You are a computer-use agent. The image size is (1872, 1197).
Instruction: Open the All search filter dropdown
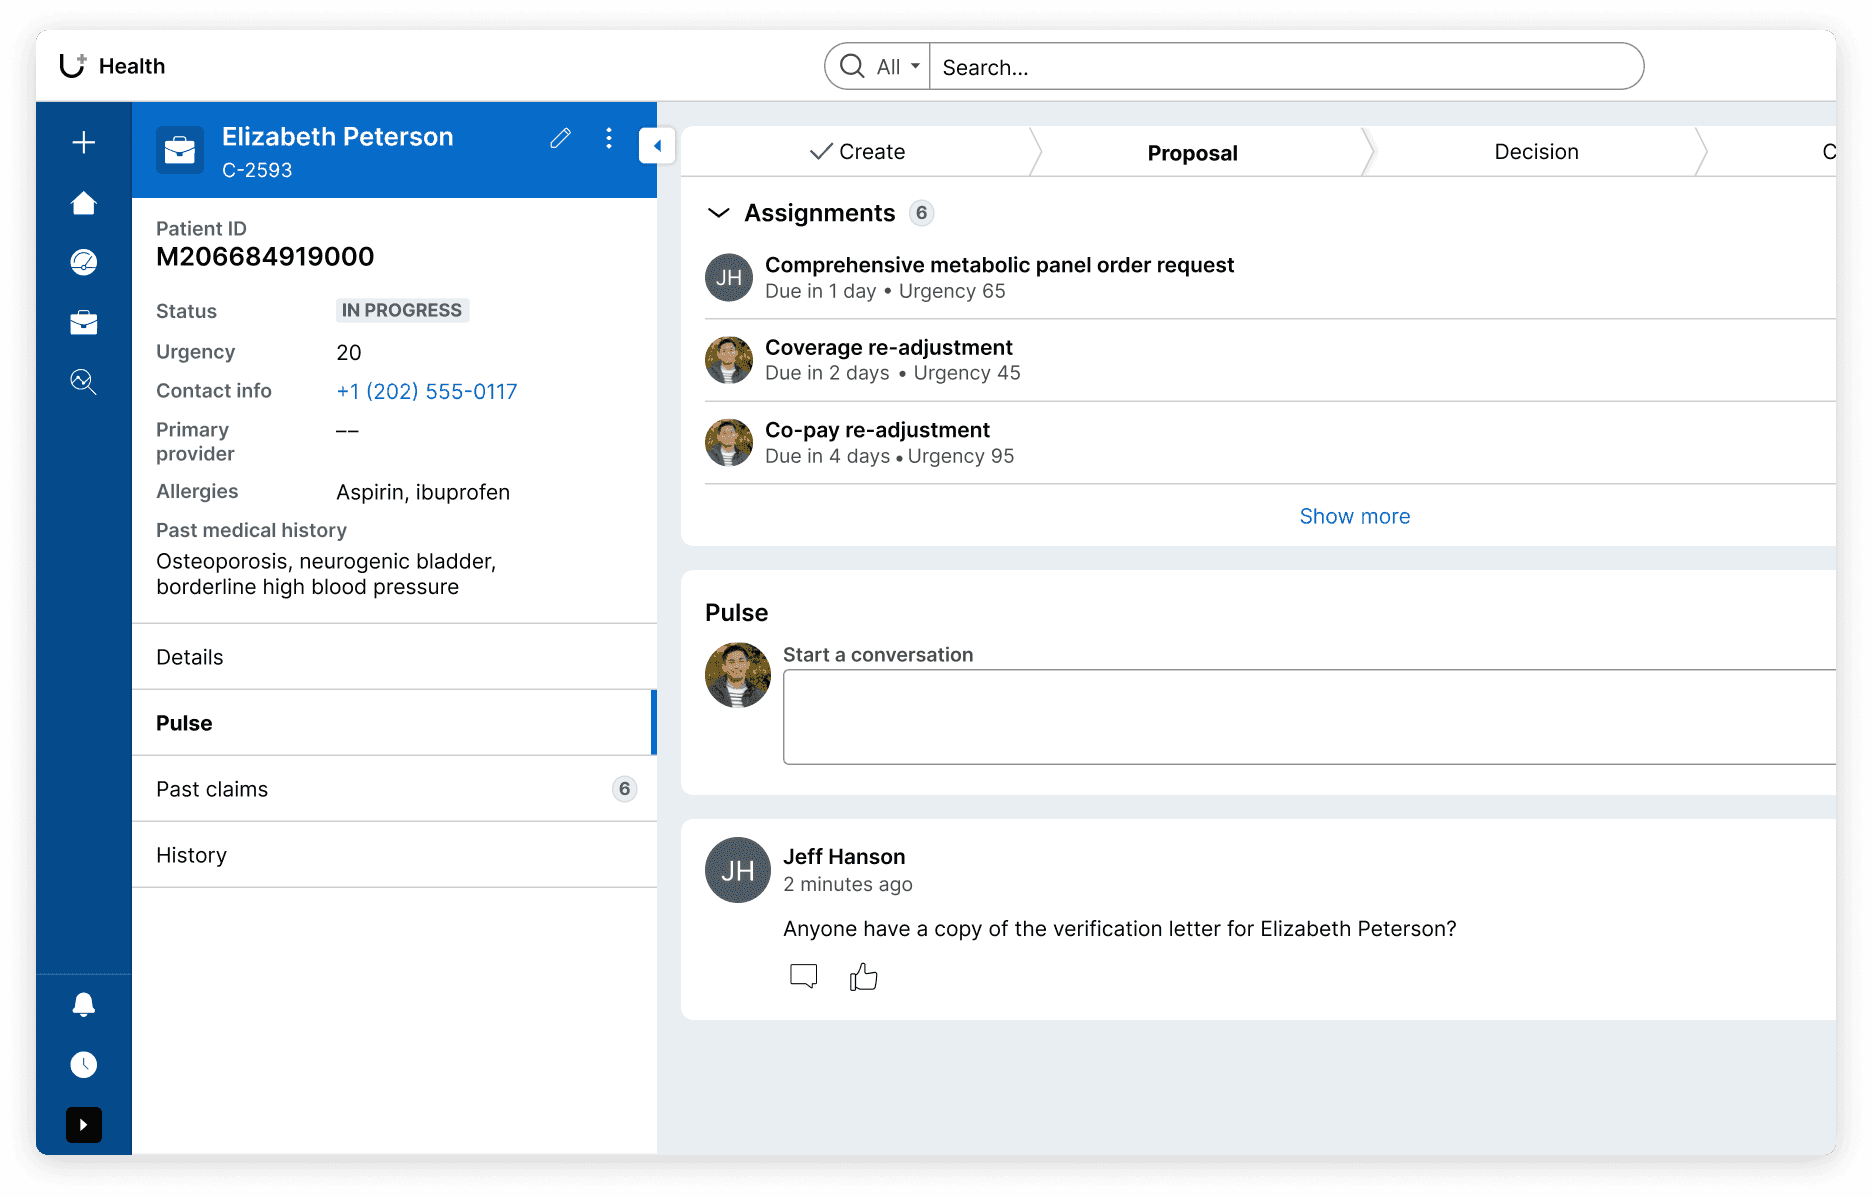click(897, 67)
